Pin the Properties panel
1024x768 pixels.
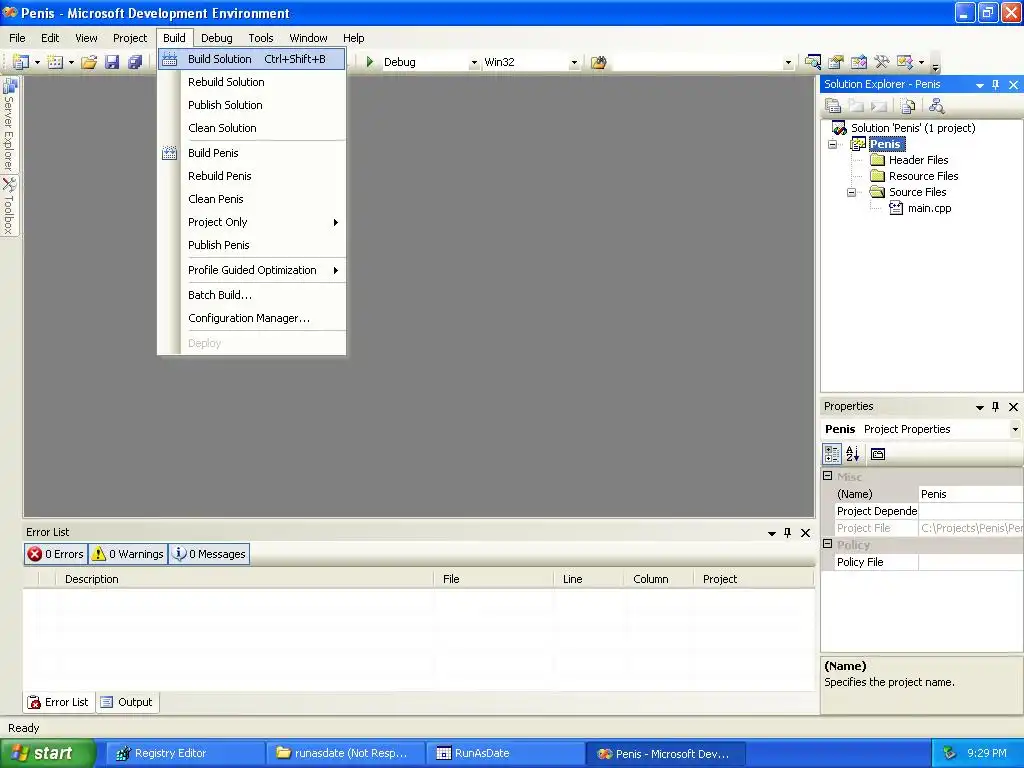tap(995, 407)
